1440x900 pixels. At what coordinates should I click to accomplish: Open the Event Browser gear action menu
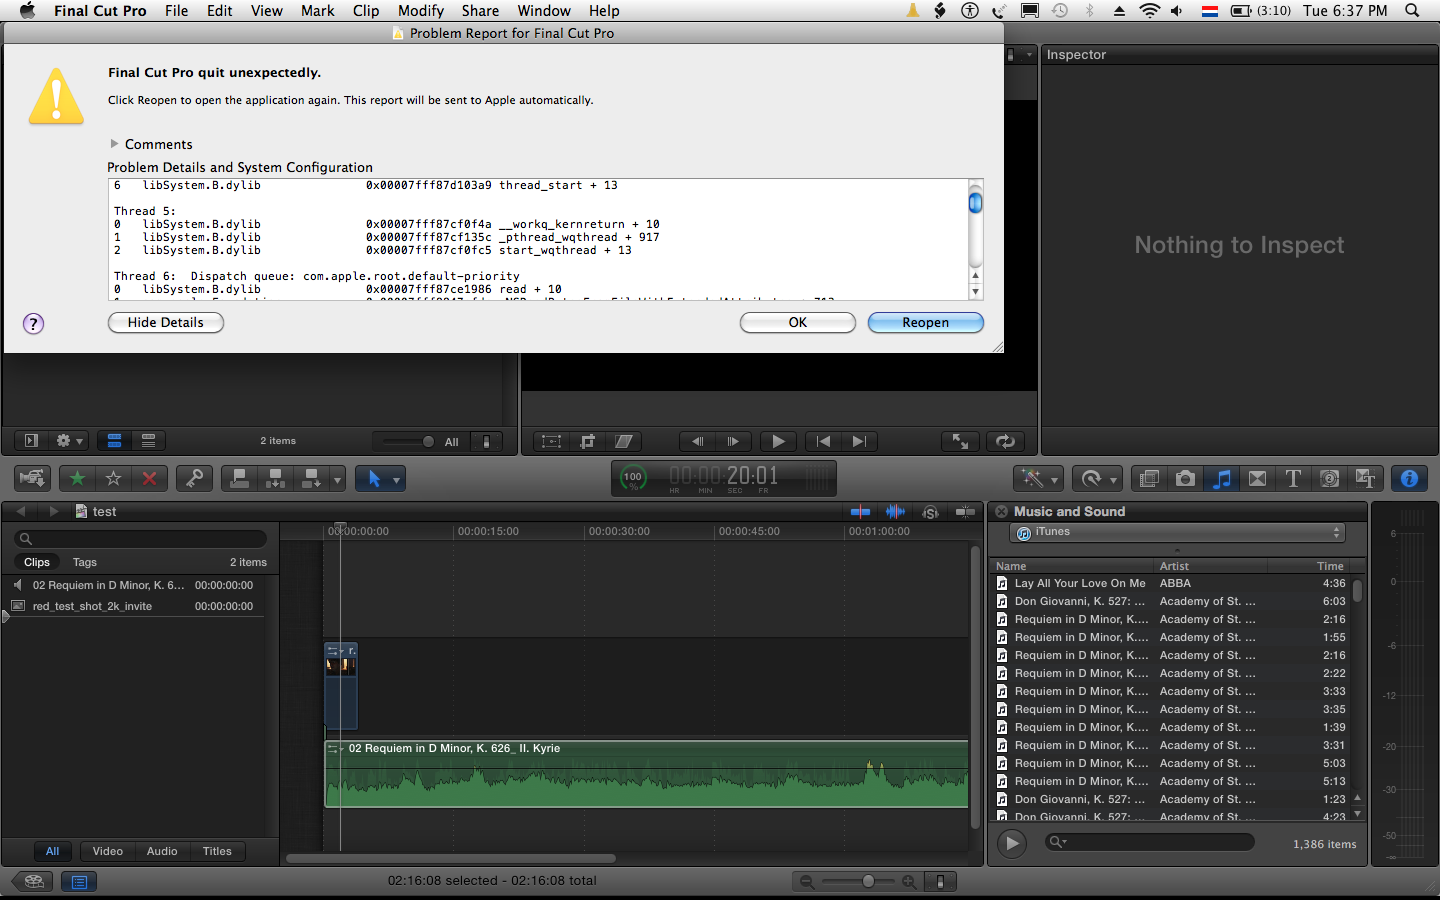pos(68,441)
